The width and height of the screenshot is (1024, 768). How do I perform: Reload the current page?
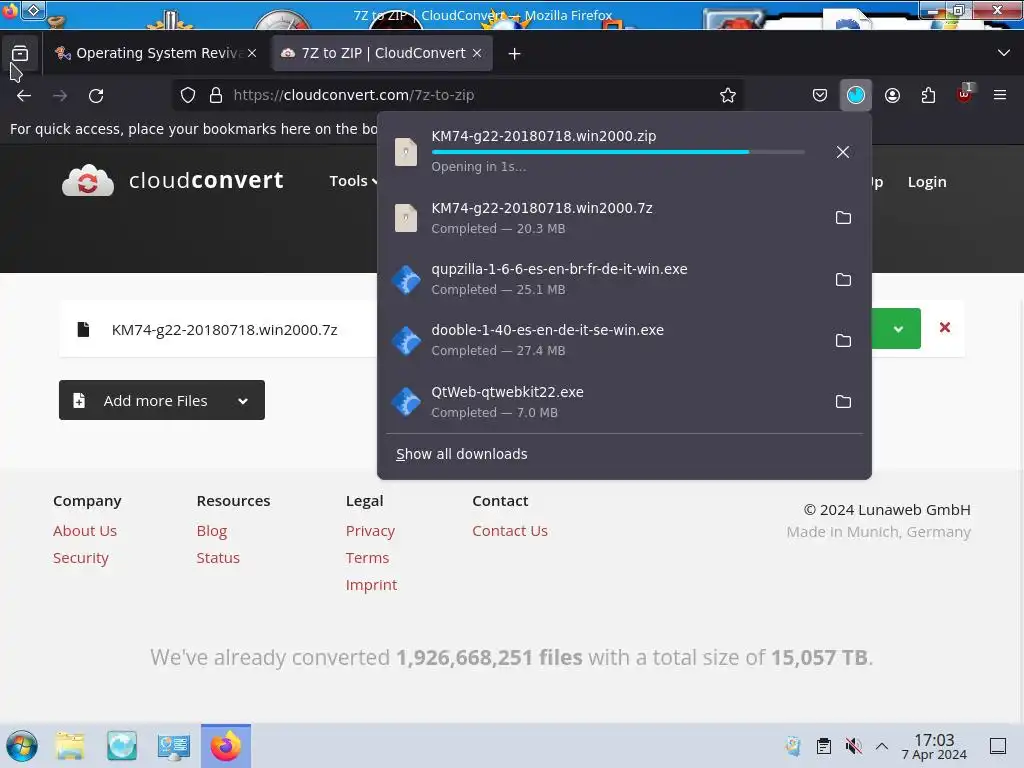coord(96,95)
